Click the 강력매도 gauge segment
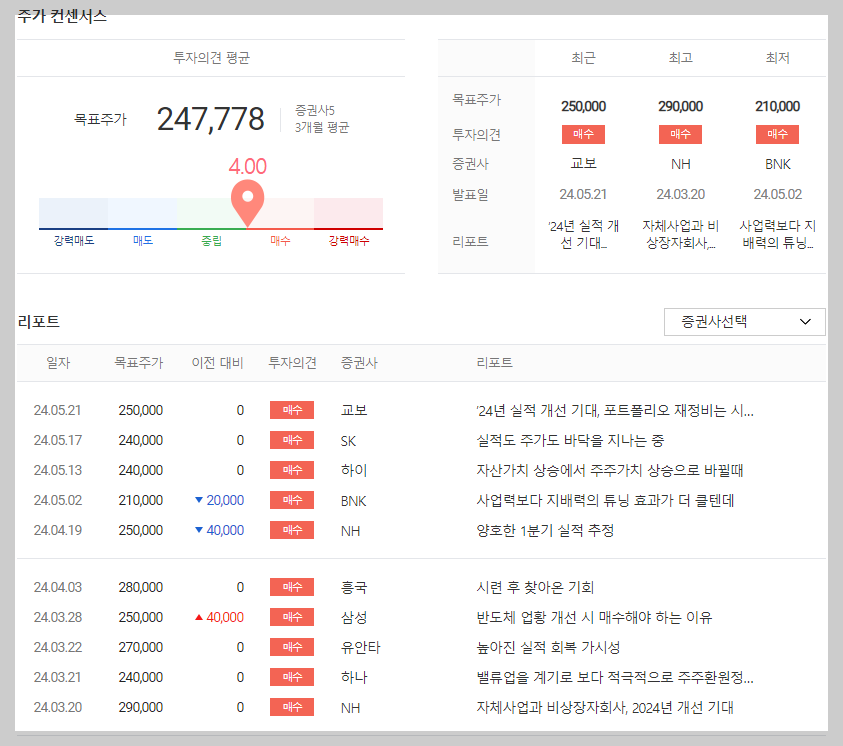Viewport: 843px width, 746px height. (74, 213)
